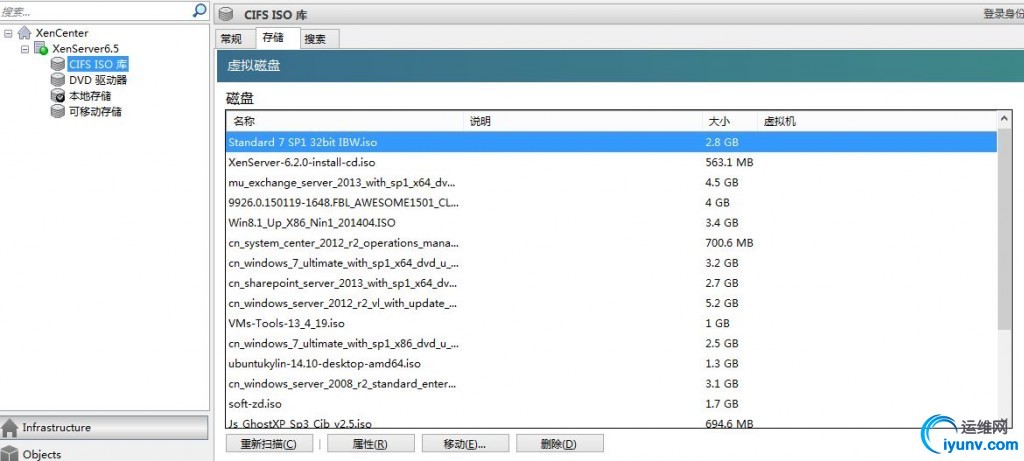
Task: Select ubuntukylin-14.10-desktop-amd64.iso row
Action: point(611,364)
